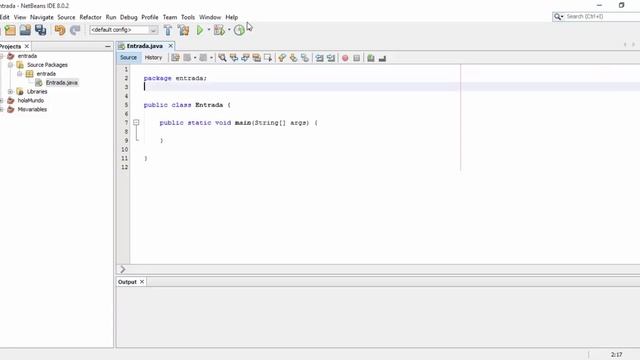Select the Libraries folder in tree
This screenshot has height=360, width=640.
[37, 92]
